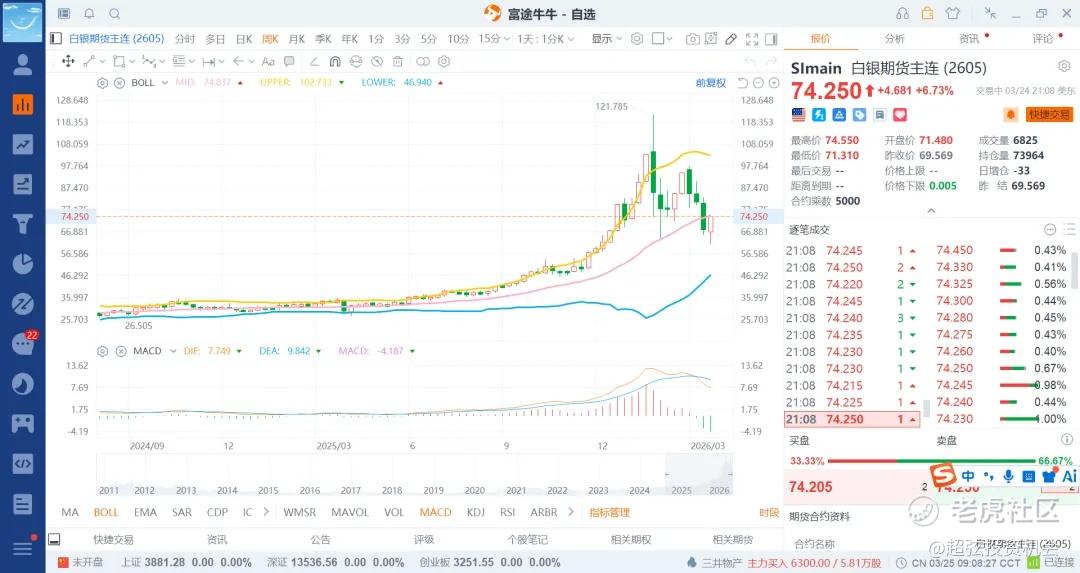Image resolution: width=1080 pixels, height=573 pixels.
Task: Click the price alert bell button
Action: click(1010, 114)
